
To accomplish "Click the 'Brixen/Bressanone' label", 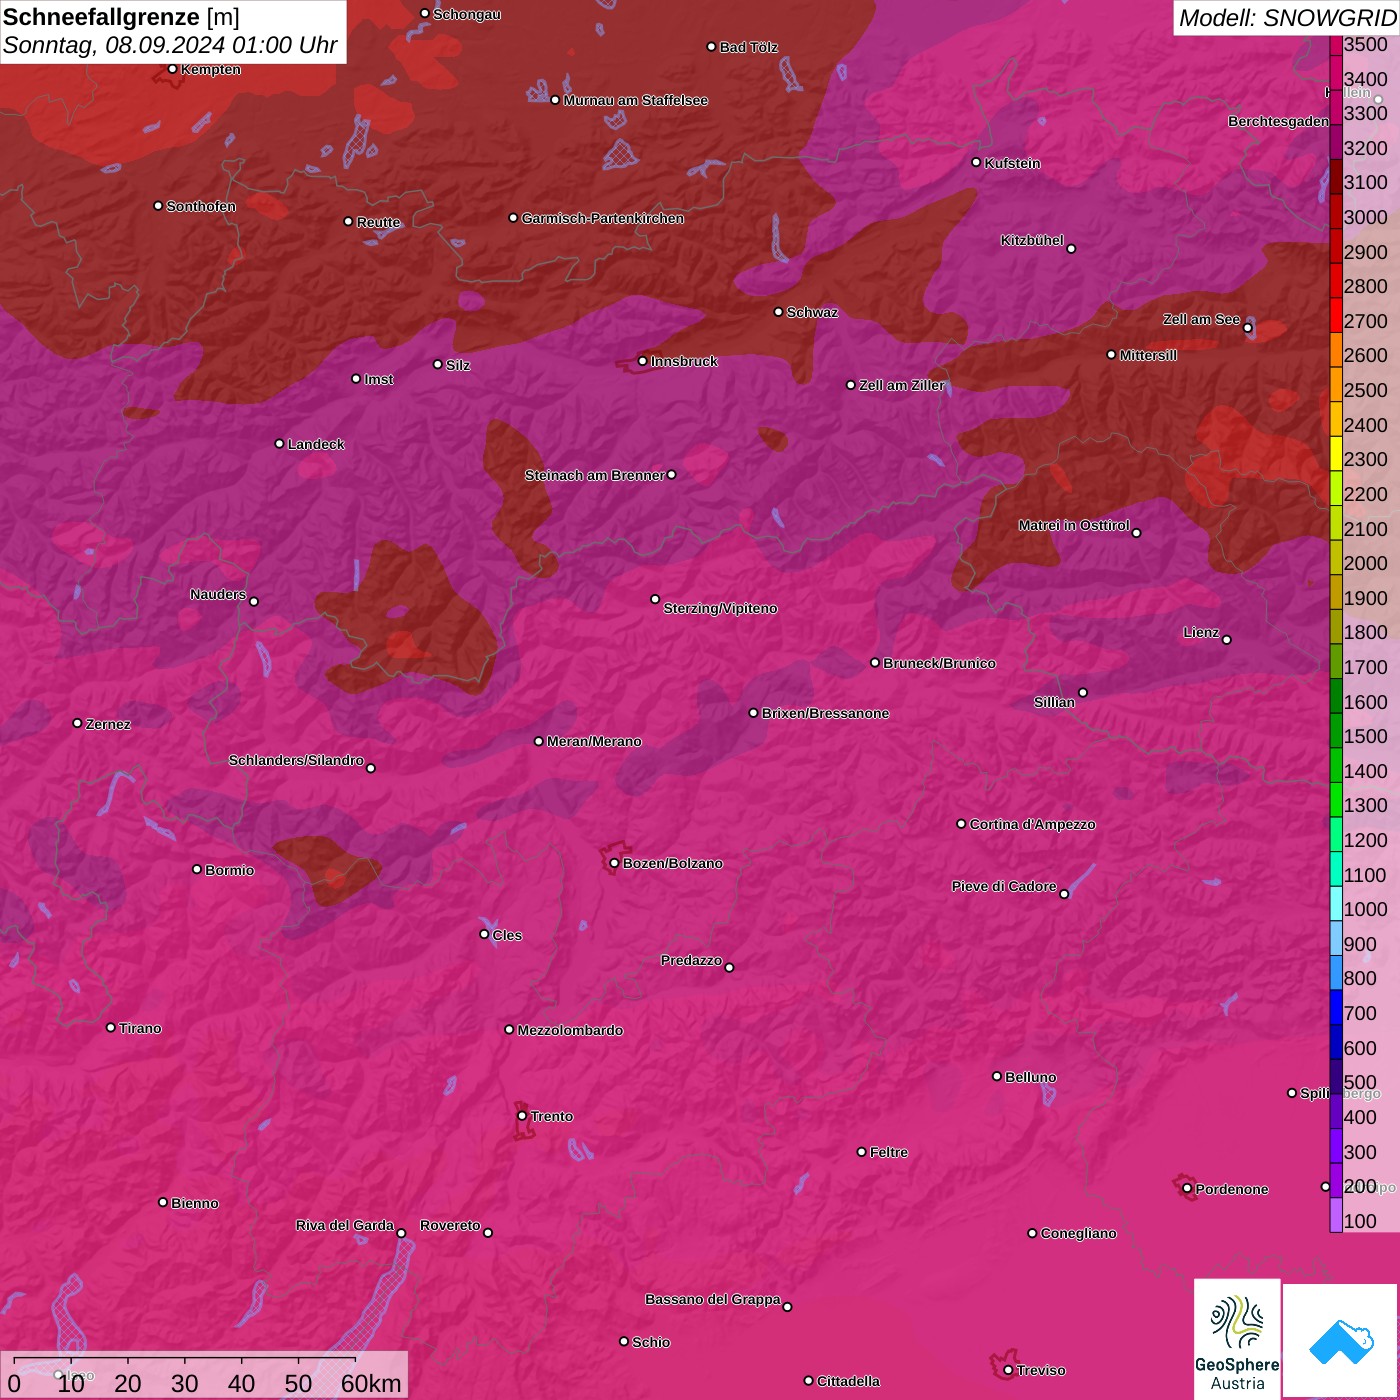I will click(826, 713).
